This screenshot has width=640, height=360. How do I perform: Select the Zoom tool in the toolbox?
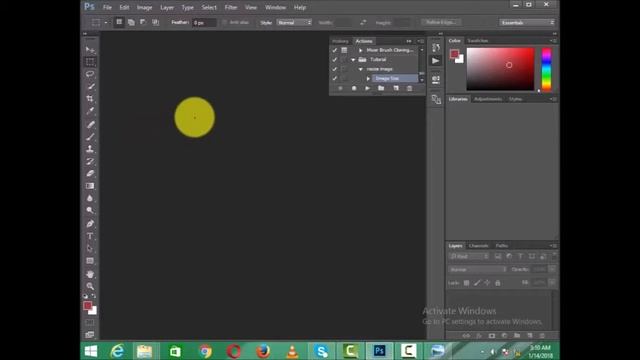(90, 287)
